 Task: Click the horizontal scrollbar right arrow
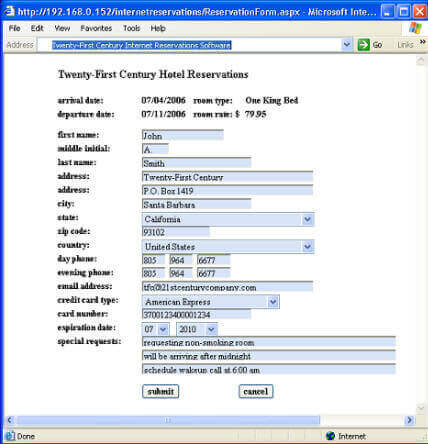tap(410, 420)
